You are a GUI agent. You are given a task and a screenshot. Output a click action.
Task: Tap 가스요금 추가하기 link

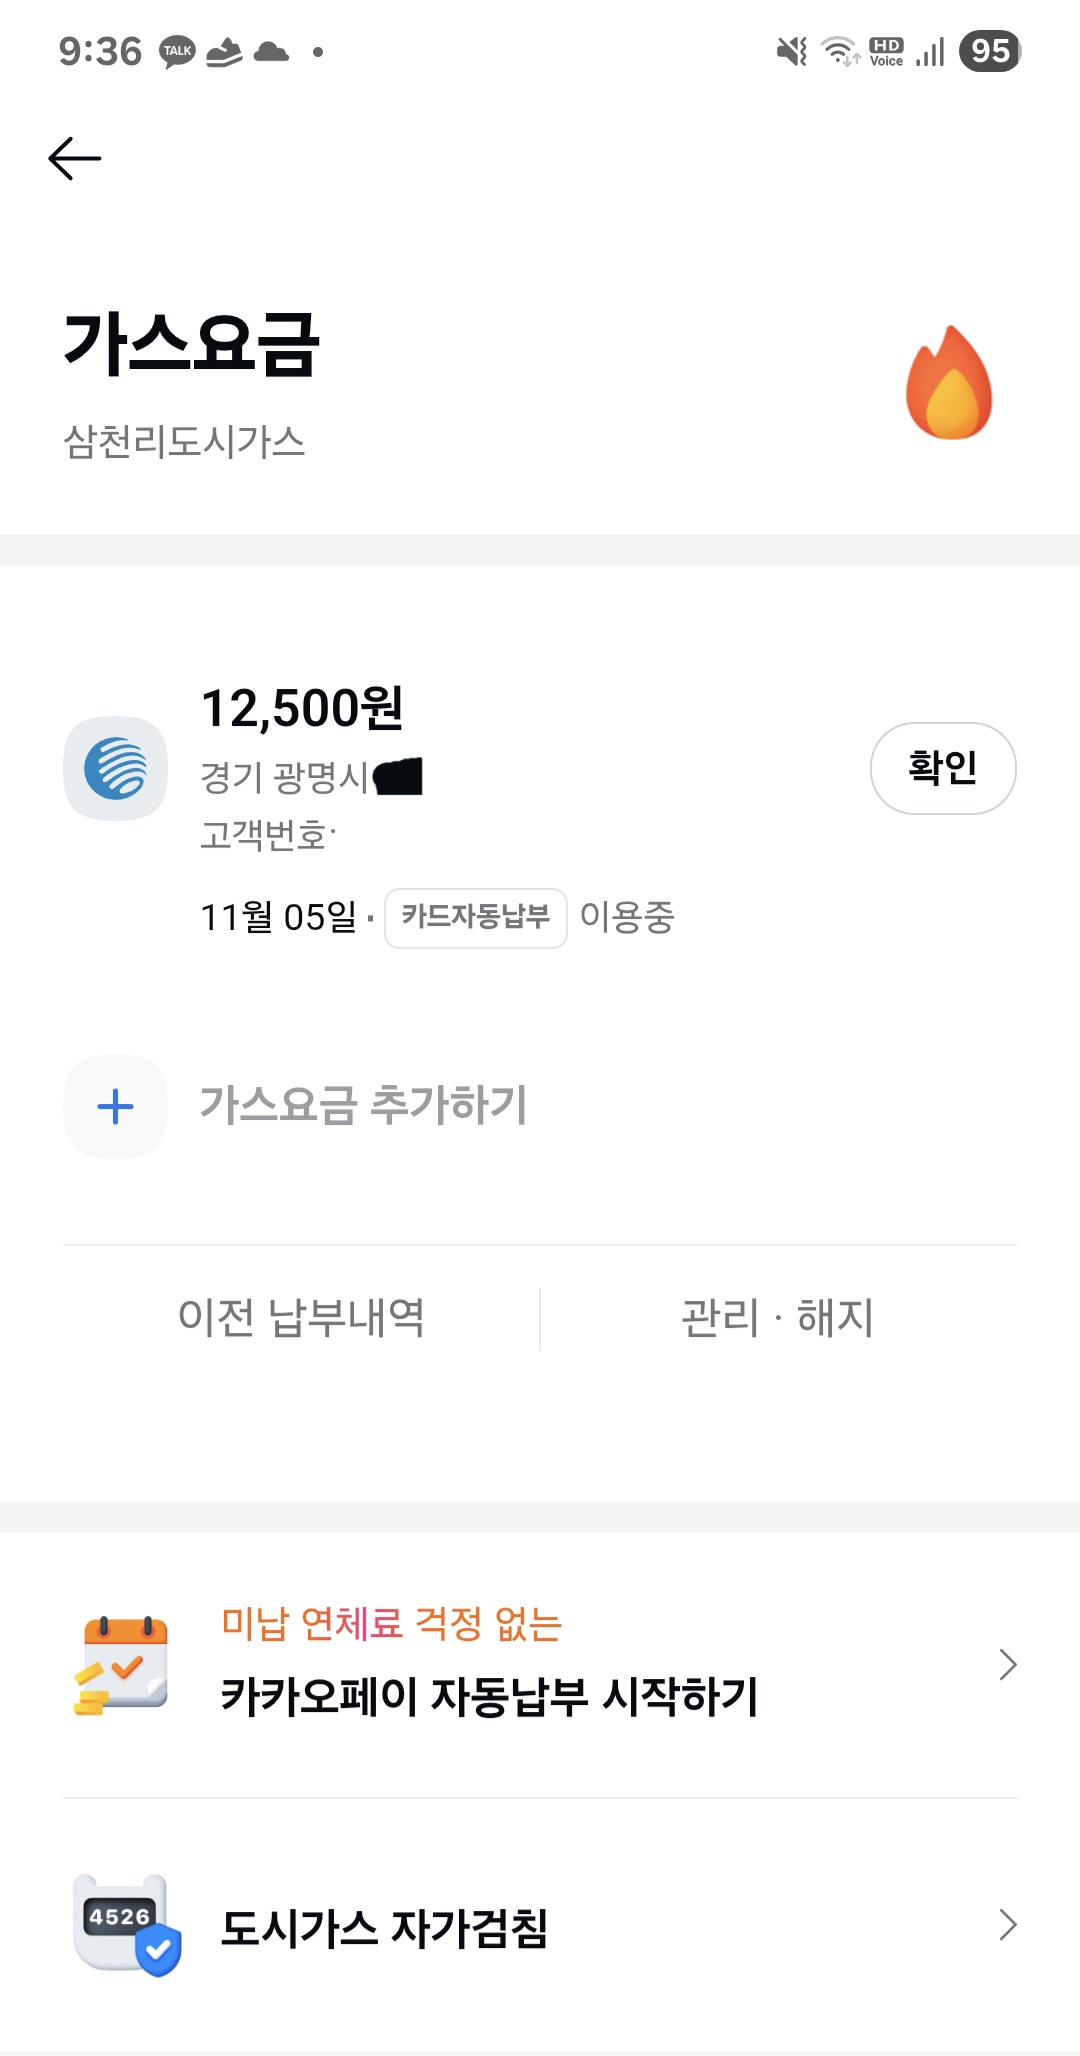pos(363,1106)
